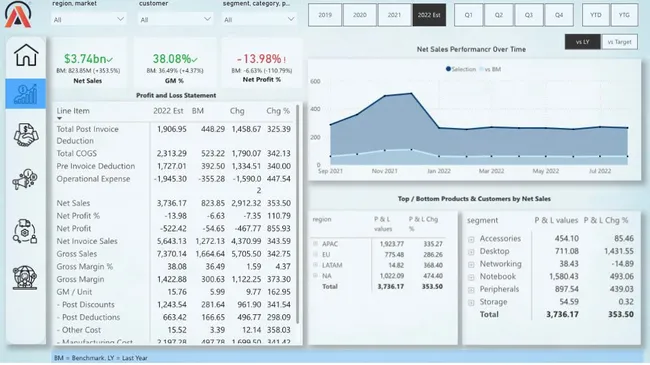Viewport: 650px width, 365px height.
Task: Select the 2022 Est year button
Action: point(429,15)
